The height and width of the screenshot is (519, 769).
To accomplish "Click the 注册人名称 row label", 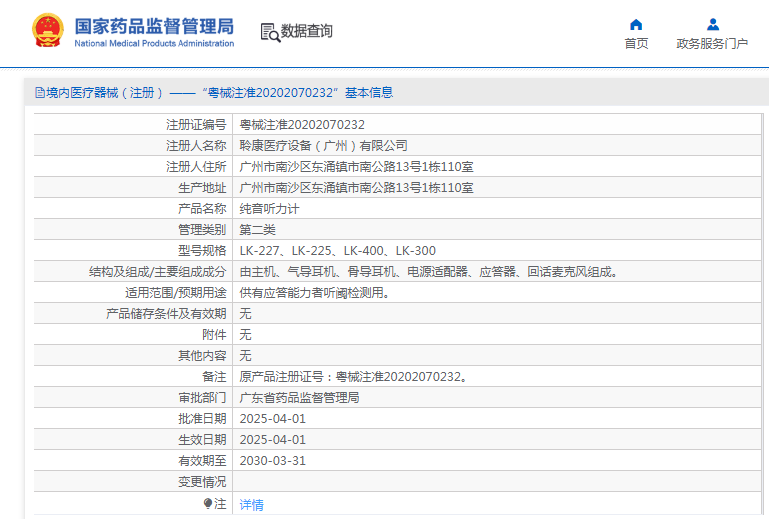I will click(x=196, y=146).
